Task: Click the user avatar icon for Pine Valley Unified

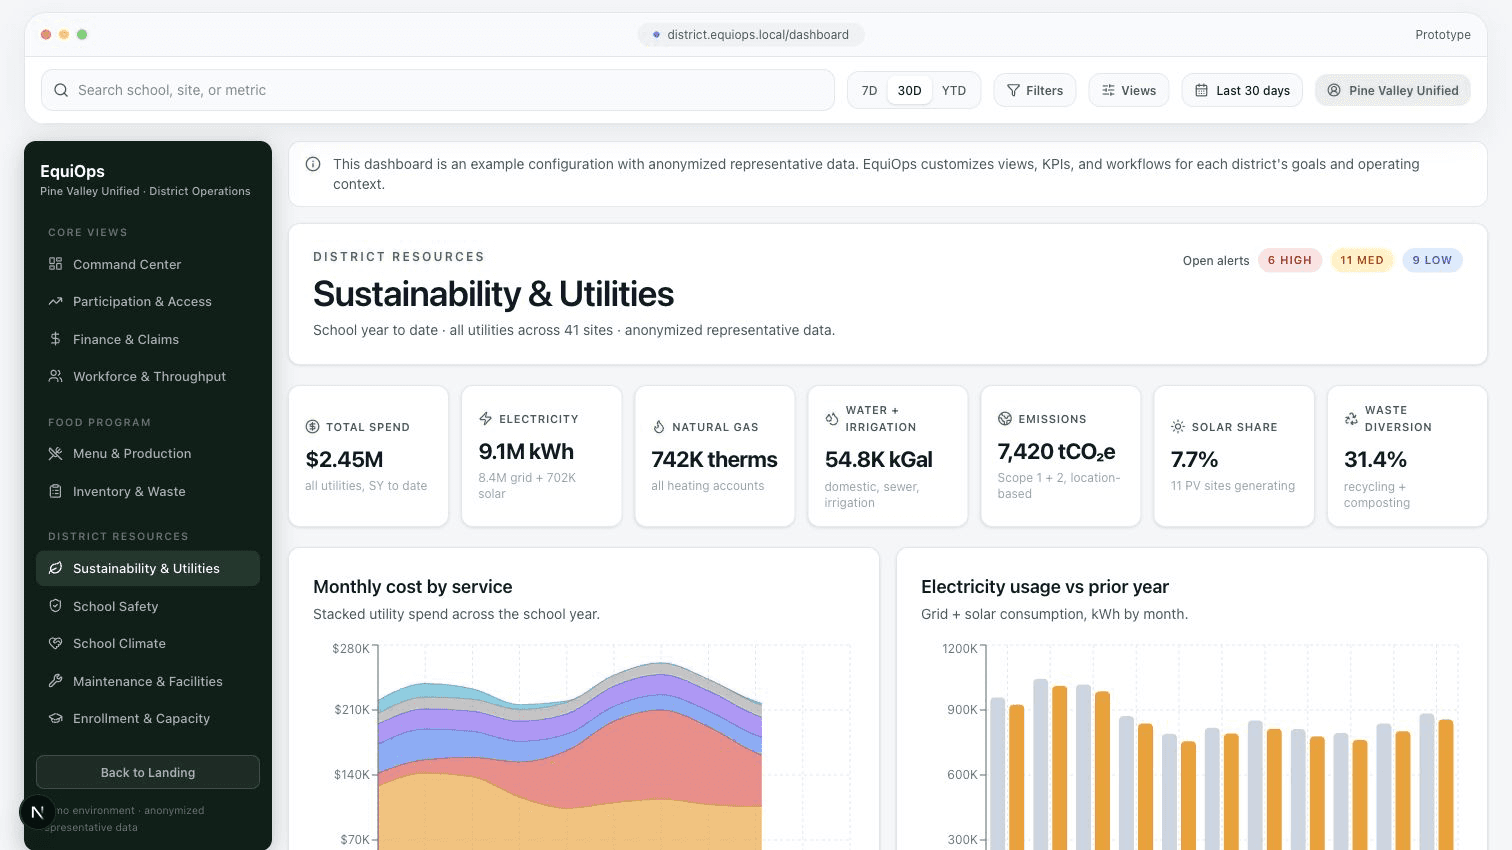Action: [x=1333, y=90]
